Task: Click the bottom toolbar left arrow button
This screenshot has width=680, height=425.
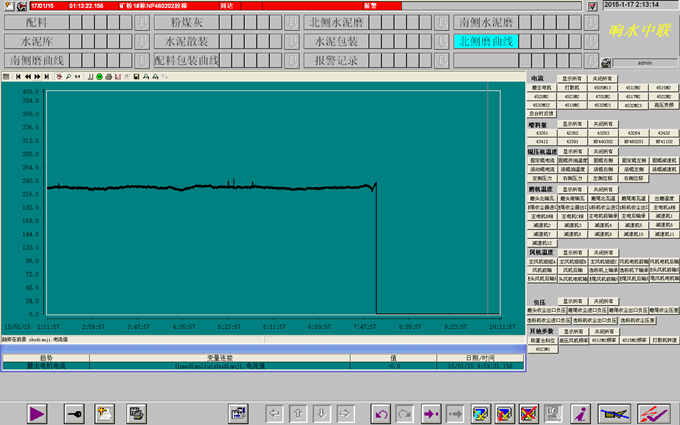Action: [x=273, y=411]
